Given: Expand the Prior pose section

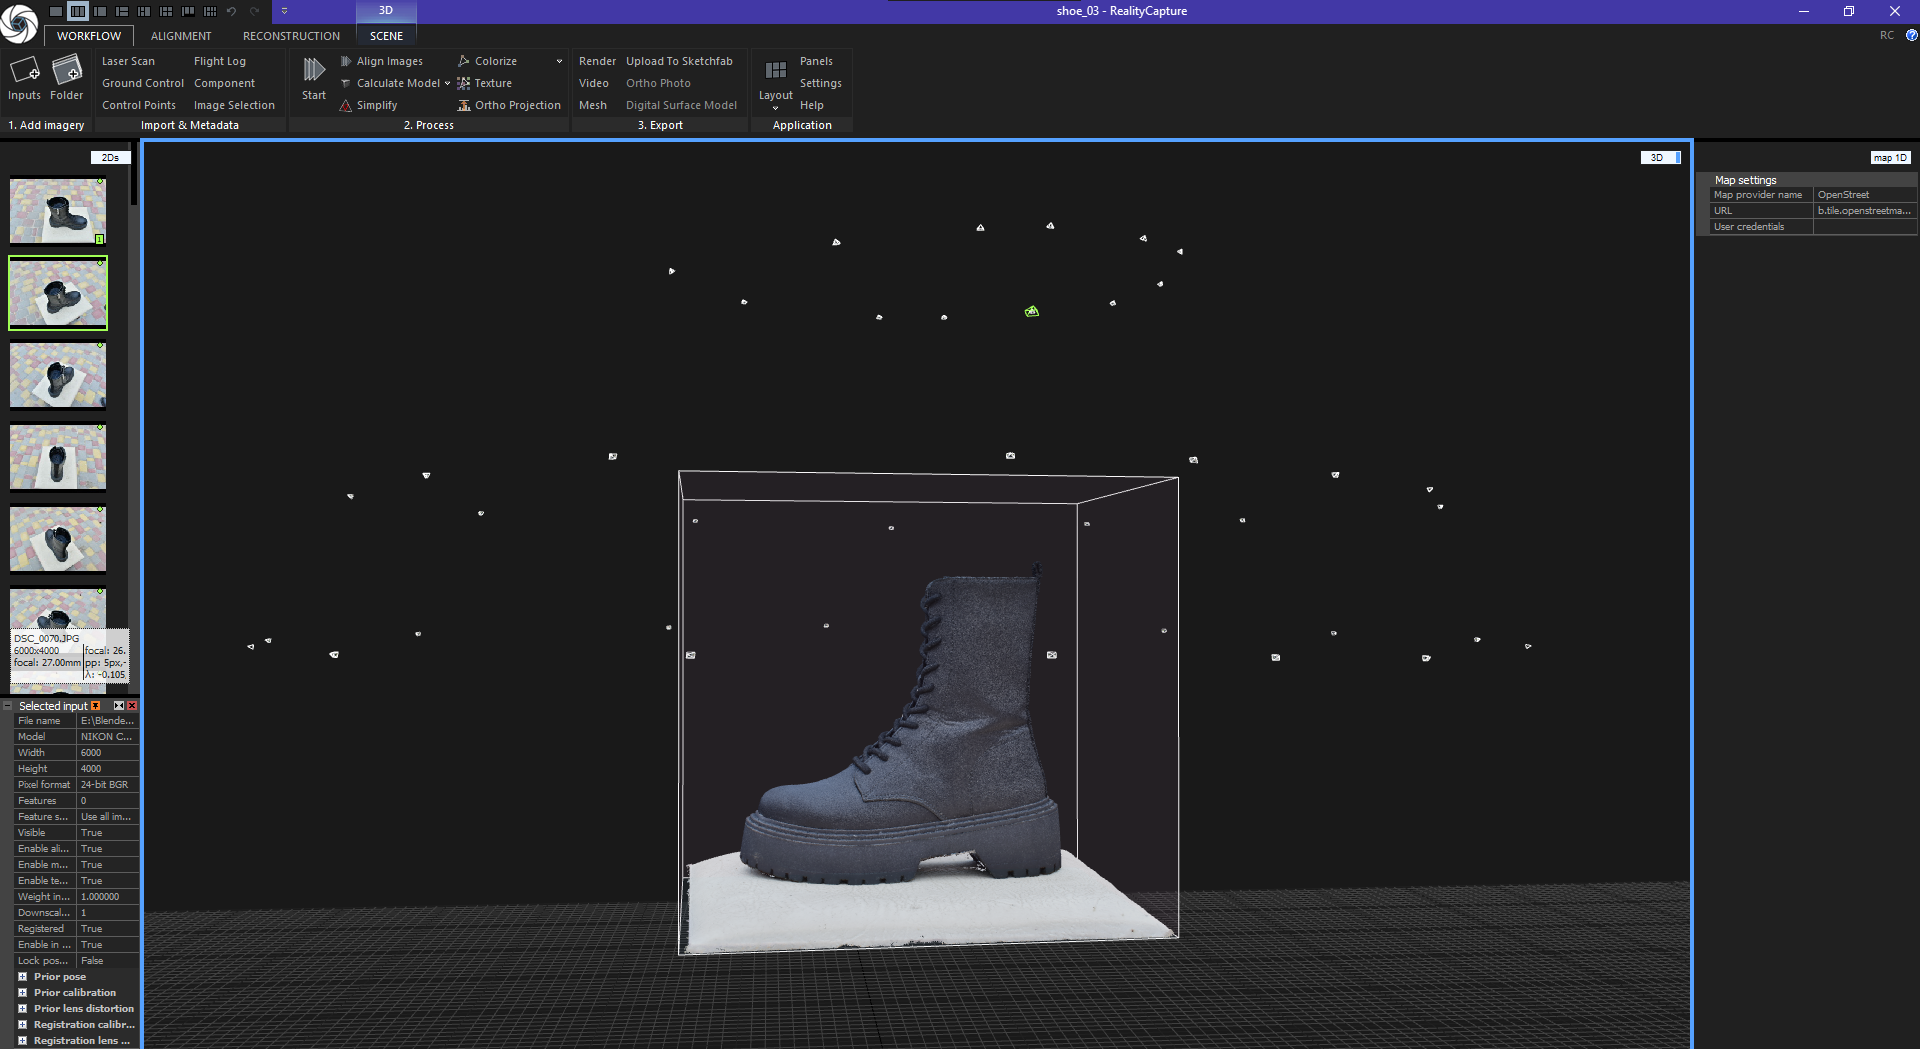Looking at the screenshot, I should point(22,977).
